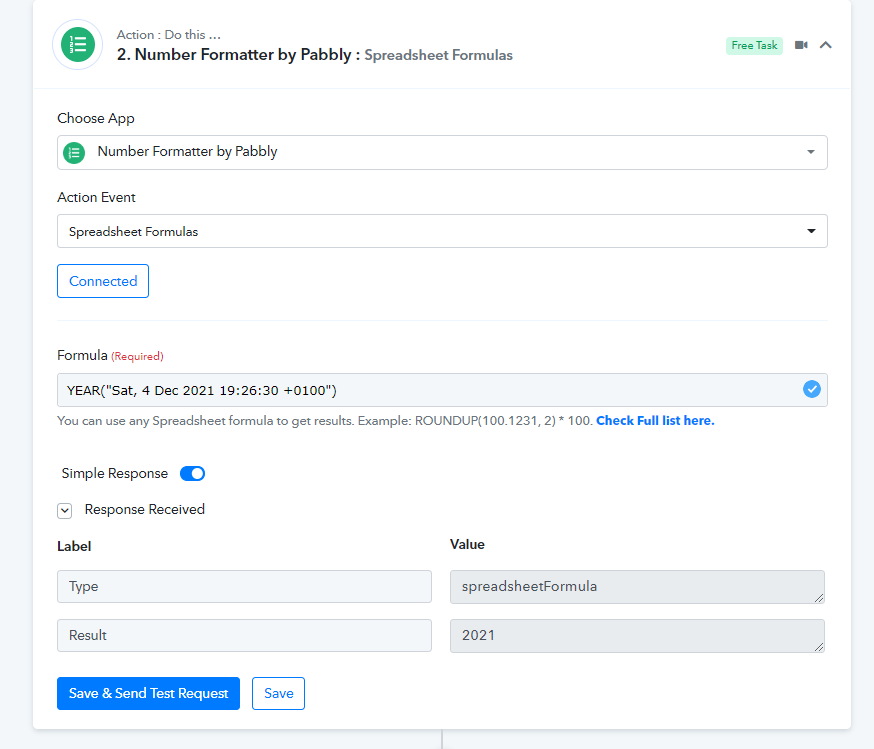Click the dropdown arrow of Choose App
874x749 pixels.
811,152
